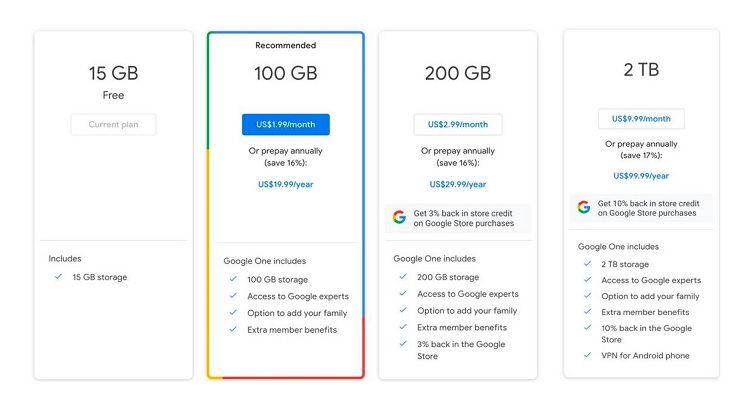Click checkmark next to 2 TB storage
Image resolution: width=753 pixels, height=419 pixels.
[x=587, y=264]
